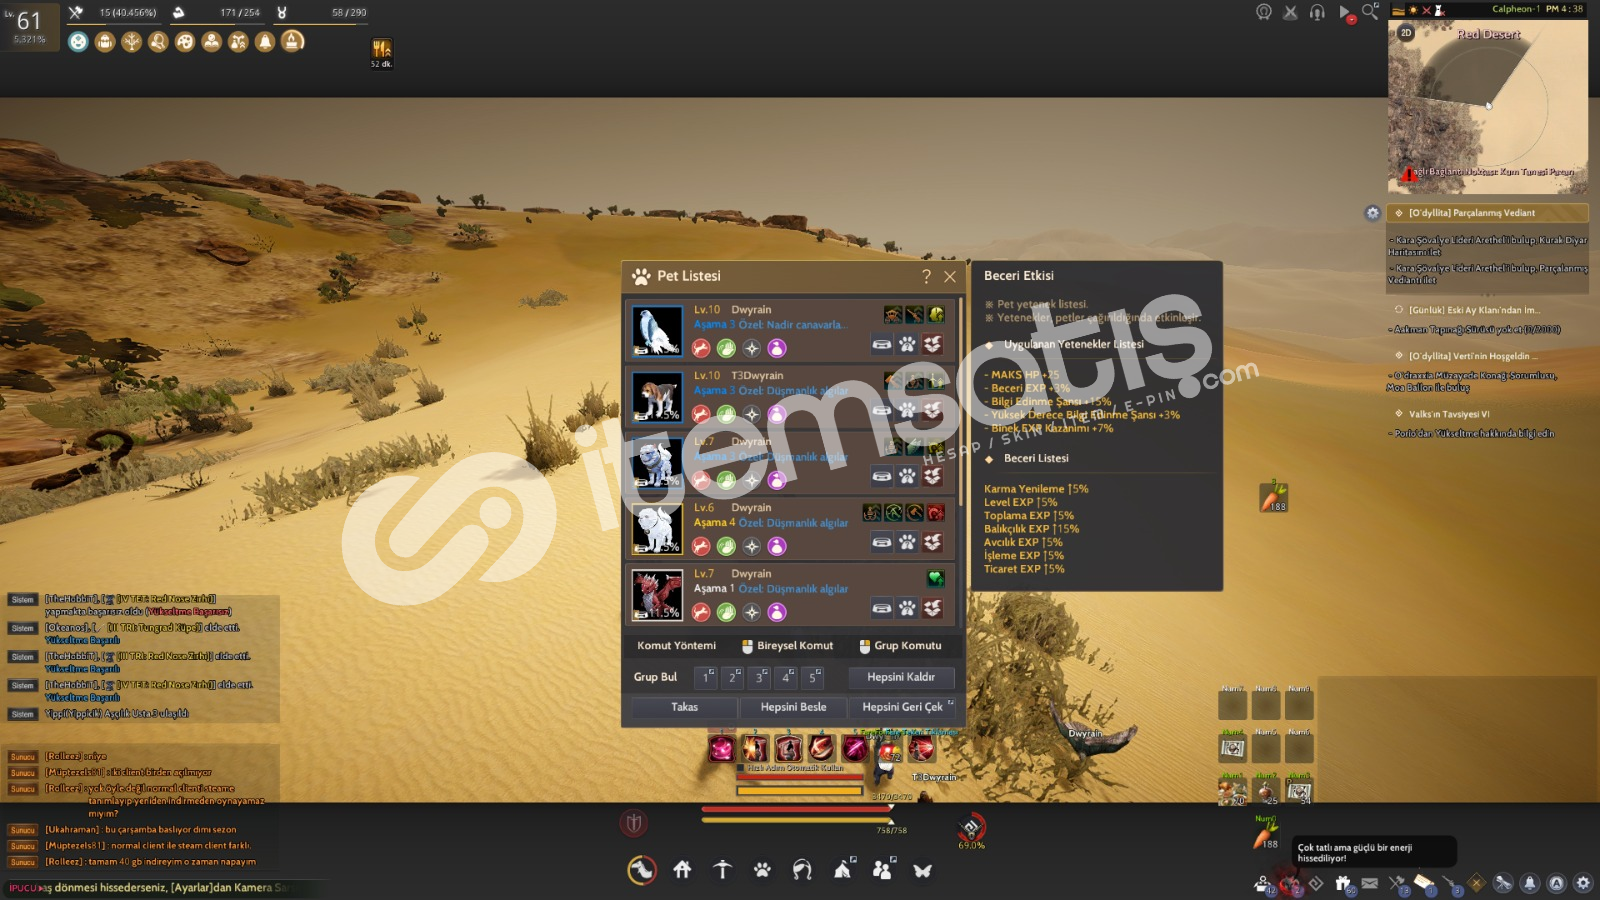Viewport: 1600px width, 900px height.
Task: Toggle purple special skill for hawk pet
Action: [x=777, y=348]
